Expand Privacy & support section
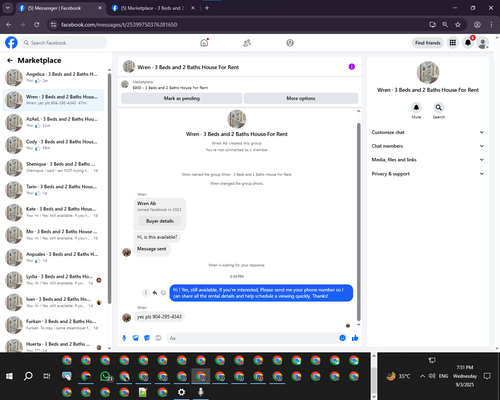 (x=428, y=174)
